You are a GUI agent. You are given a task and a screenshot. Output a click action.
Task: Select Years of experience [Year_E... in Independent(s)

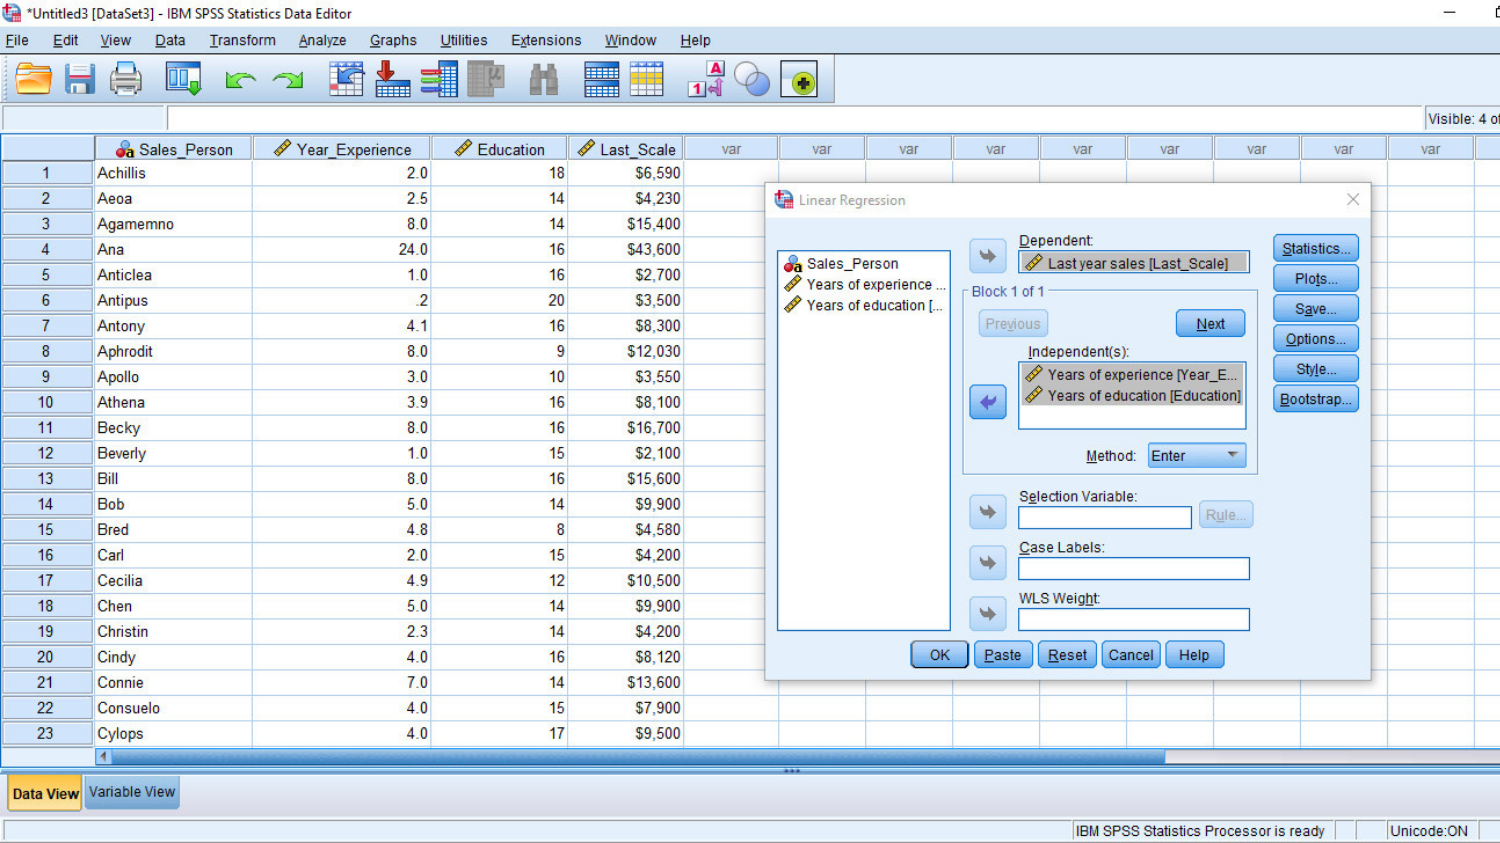1133,375
